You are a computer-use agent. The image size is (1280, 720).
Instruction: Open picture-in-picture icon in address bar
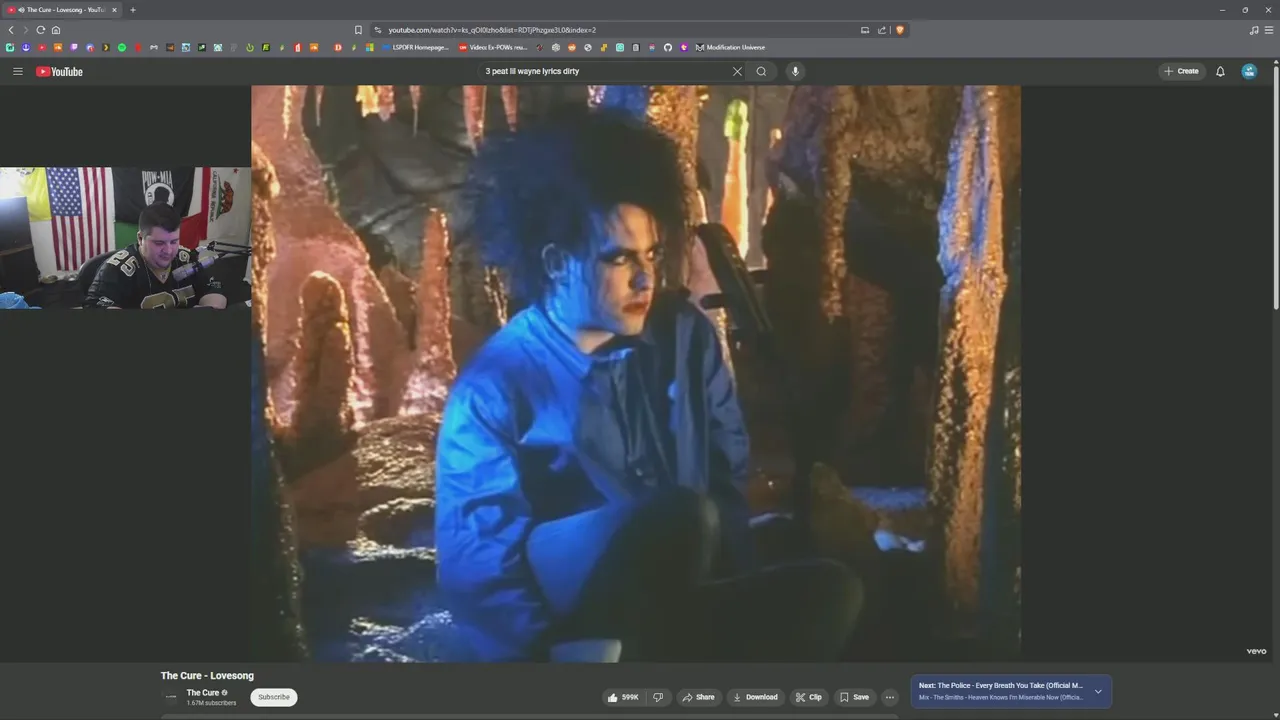tap(865, 30)
